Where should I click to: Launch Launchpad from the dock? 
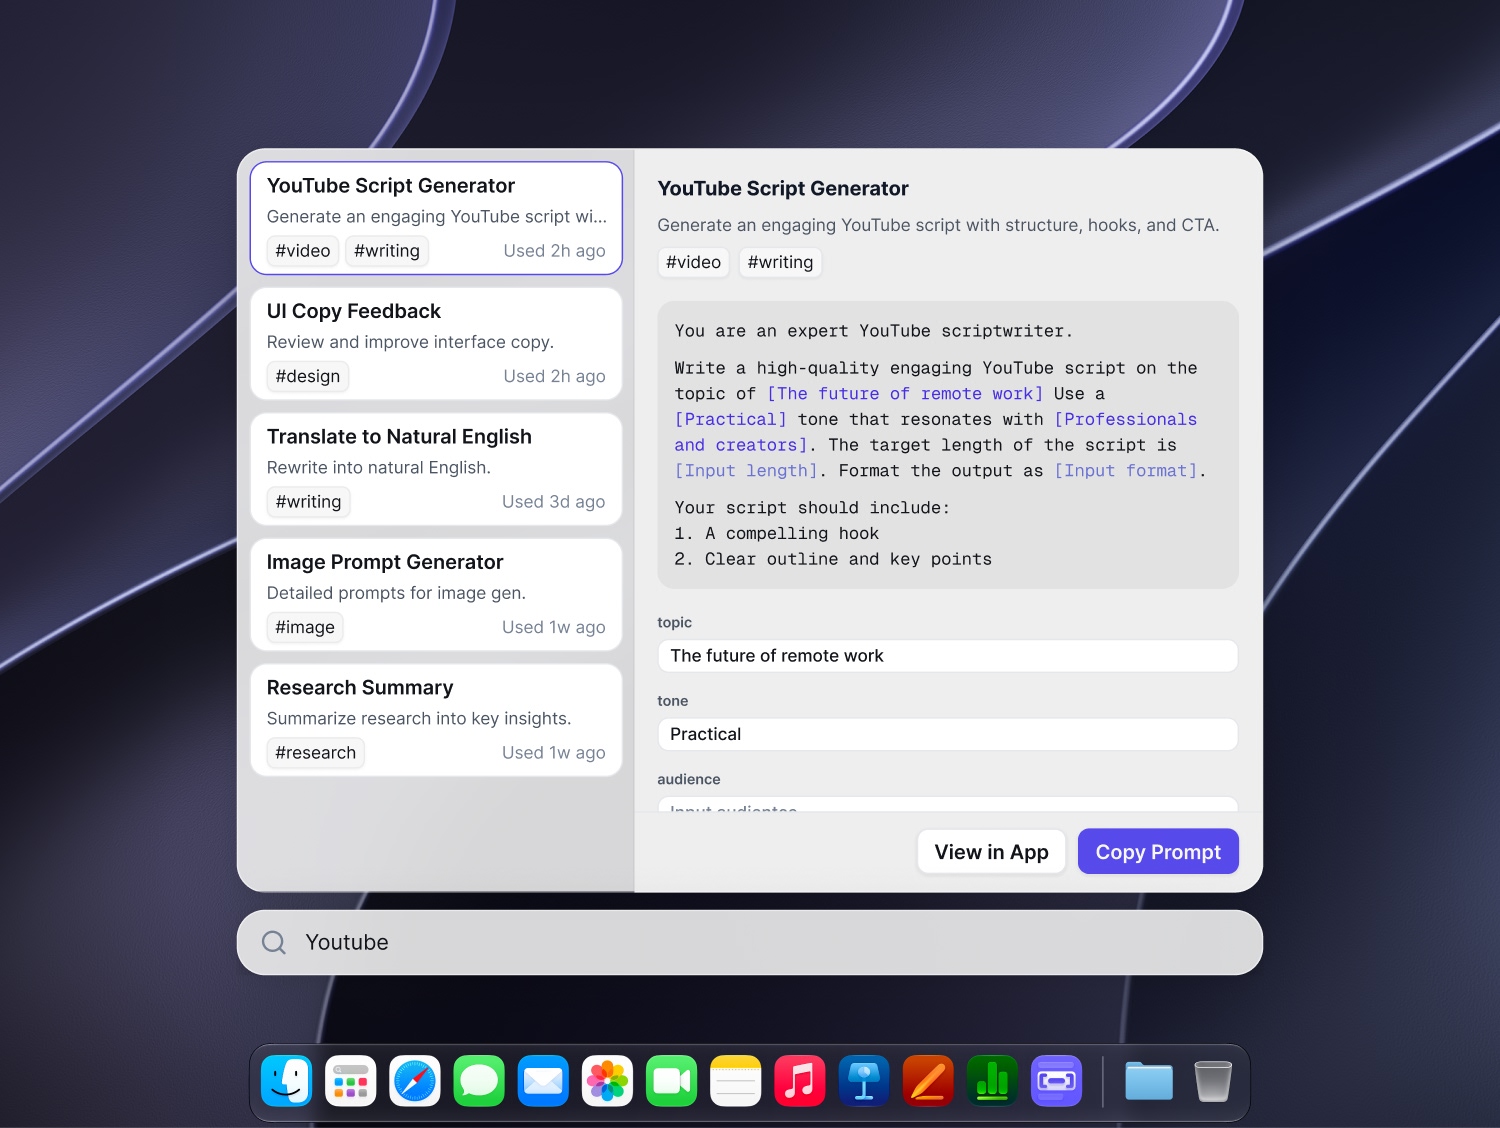click(x=351, y=1081)
